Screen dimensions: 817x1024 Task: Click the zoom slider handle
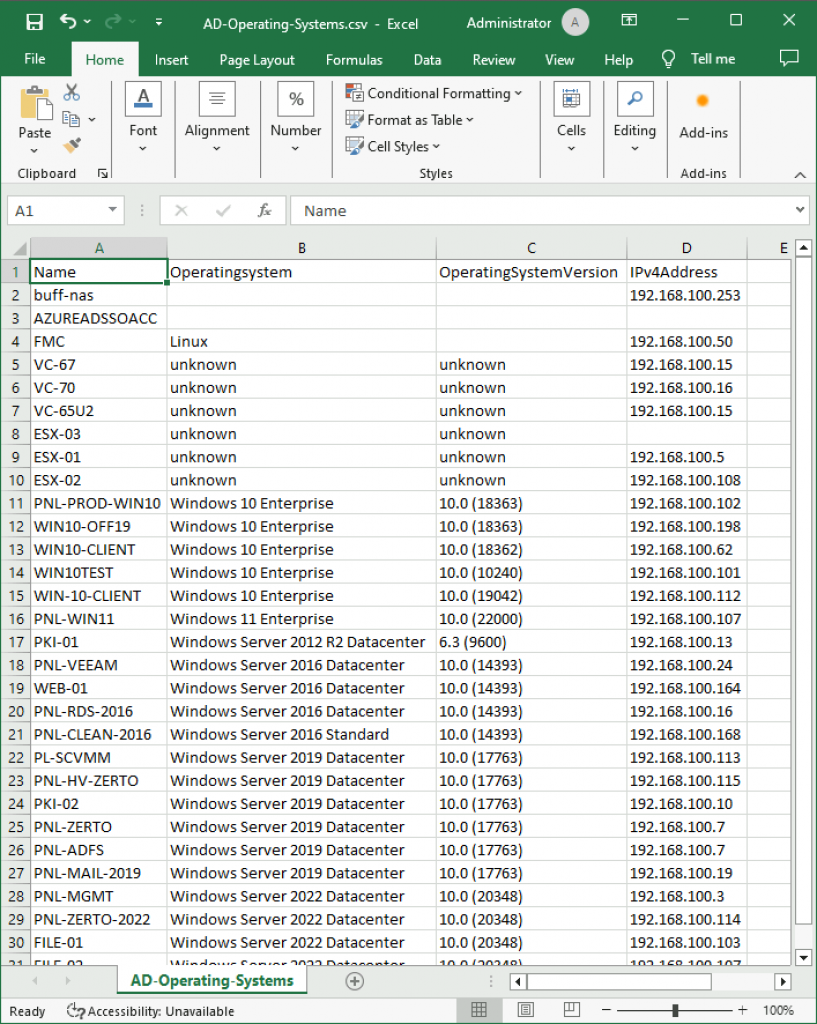coord(676,1010)
